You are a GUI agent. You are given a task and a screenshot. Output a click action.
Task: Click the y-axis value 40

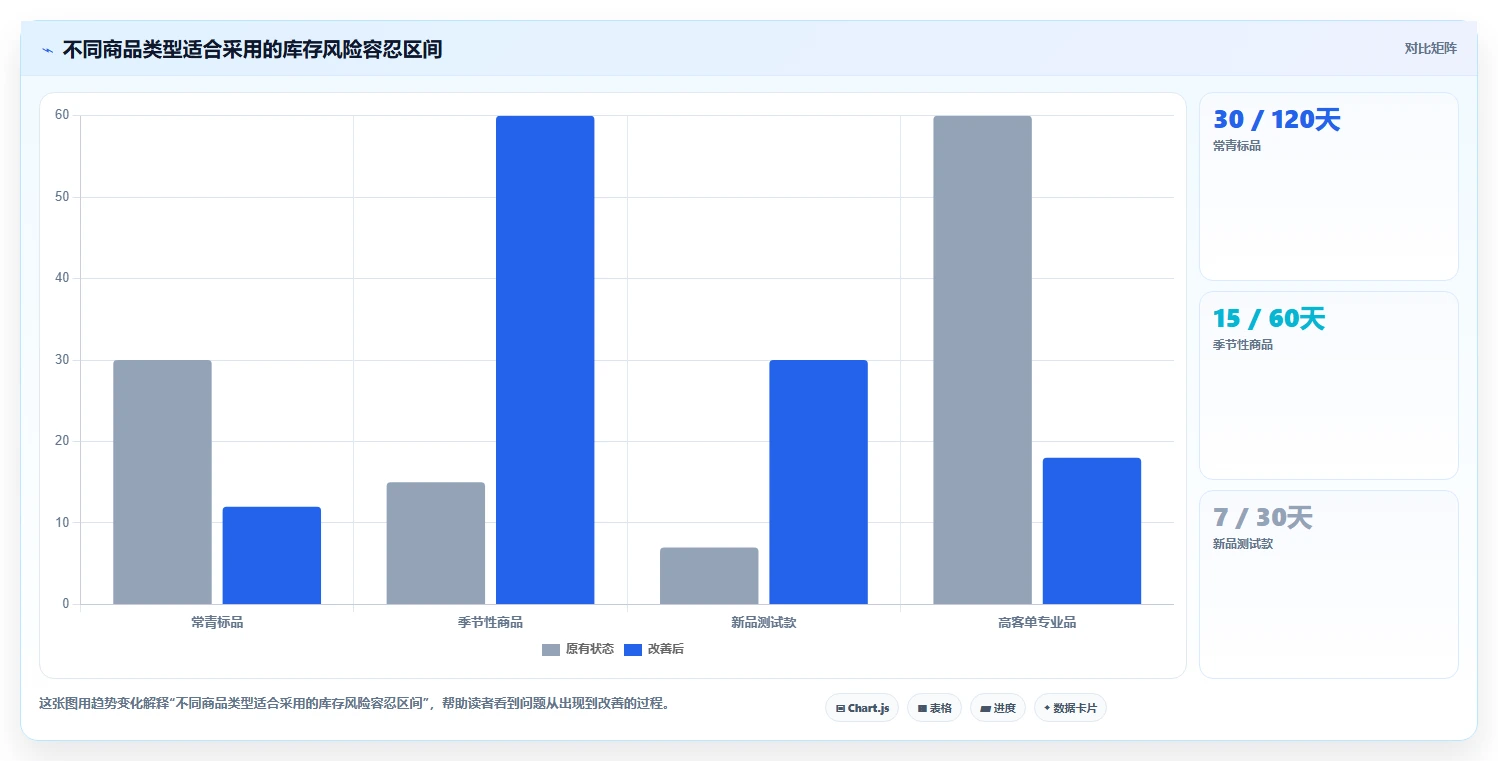click(x=62, y=278)
